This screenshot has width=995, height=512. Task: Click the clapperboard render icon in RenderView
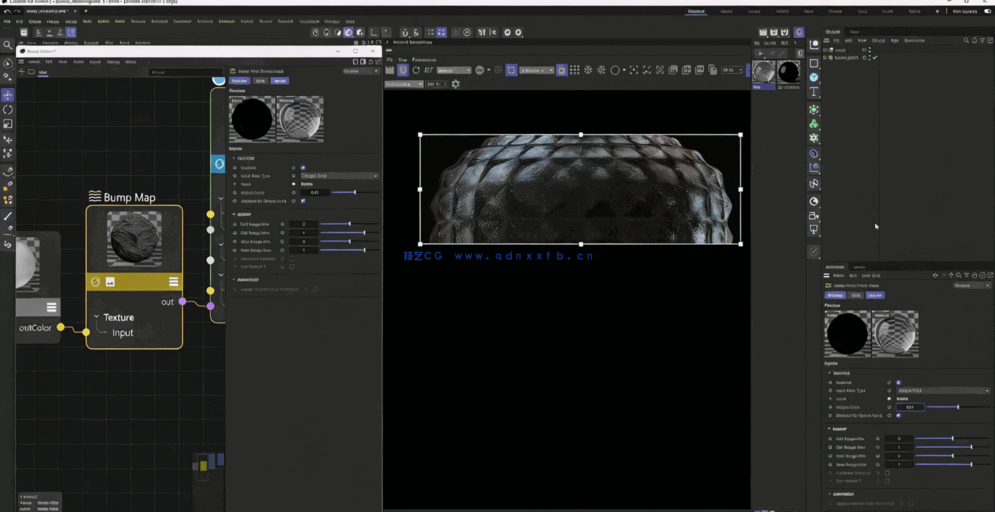tap(390, 70)
